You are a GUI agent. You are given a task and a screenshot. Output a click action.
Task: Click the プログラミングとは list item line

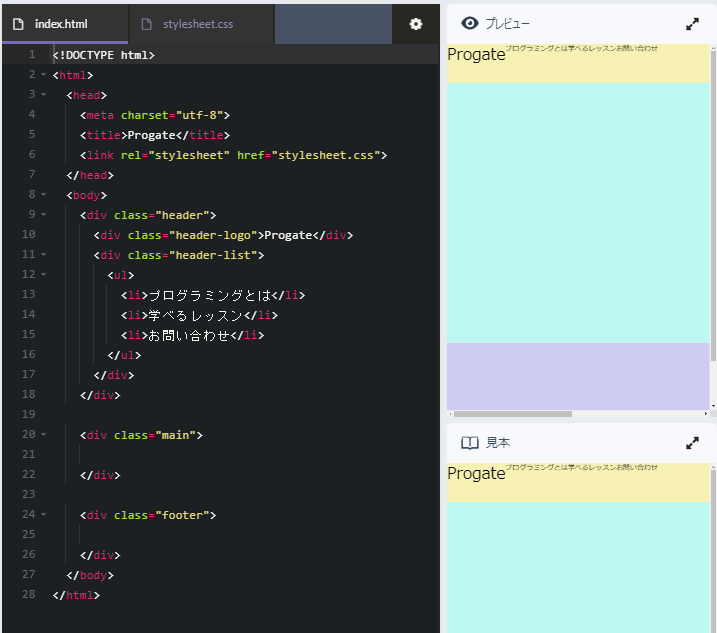213,295
